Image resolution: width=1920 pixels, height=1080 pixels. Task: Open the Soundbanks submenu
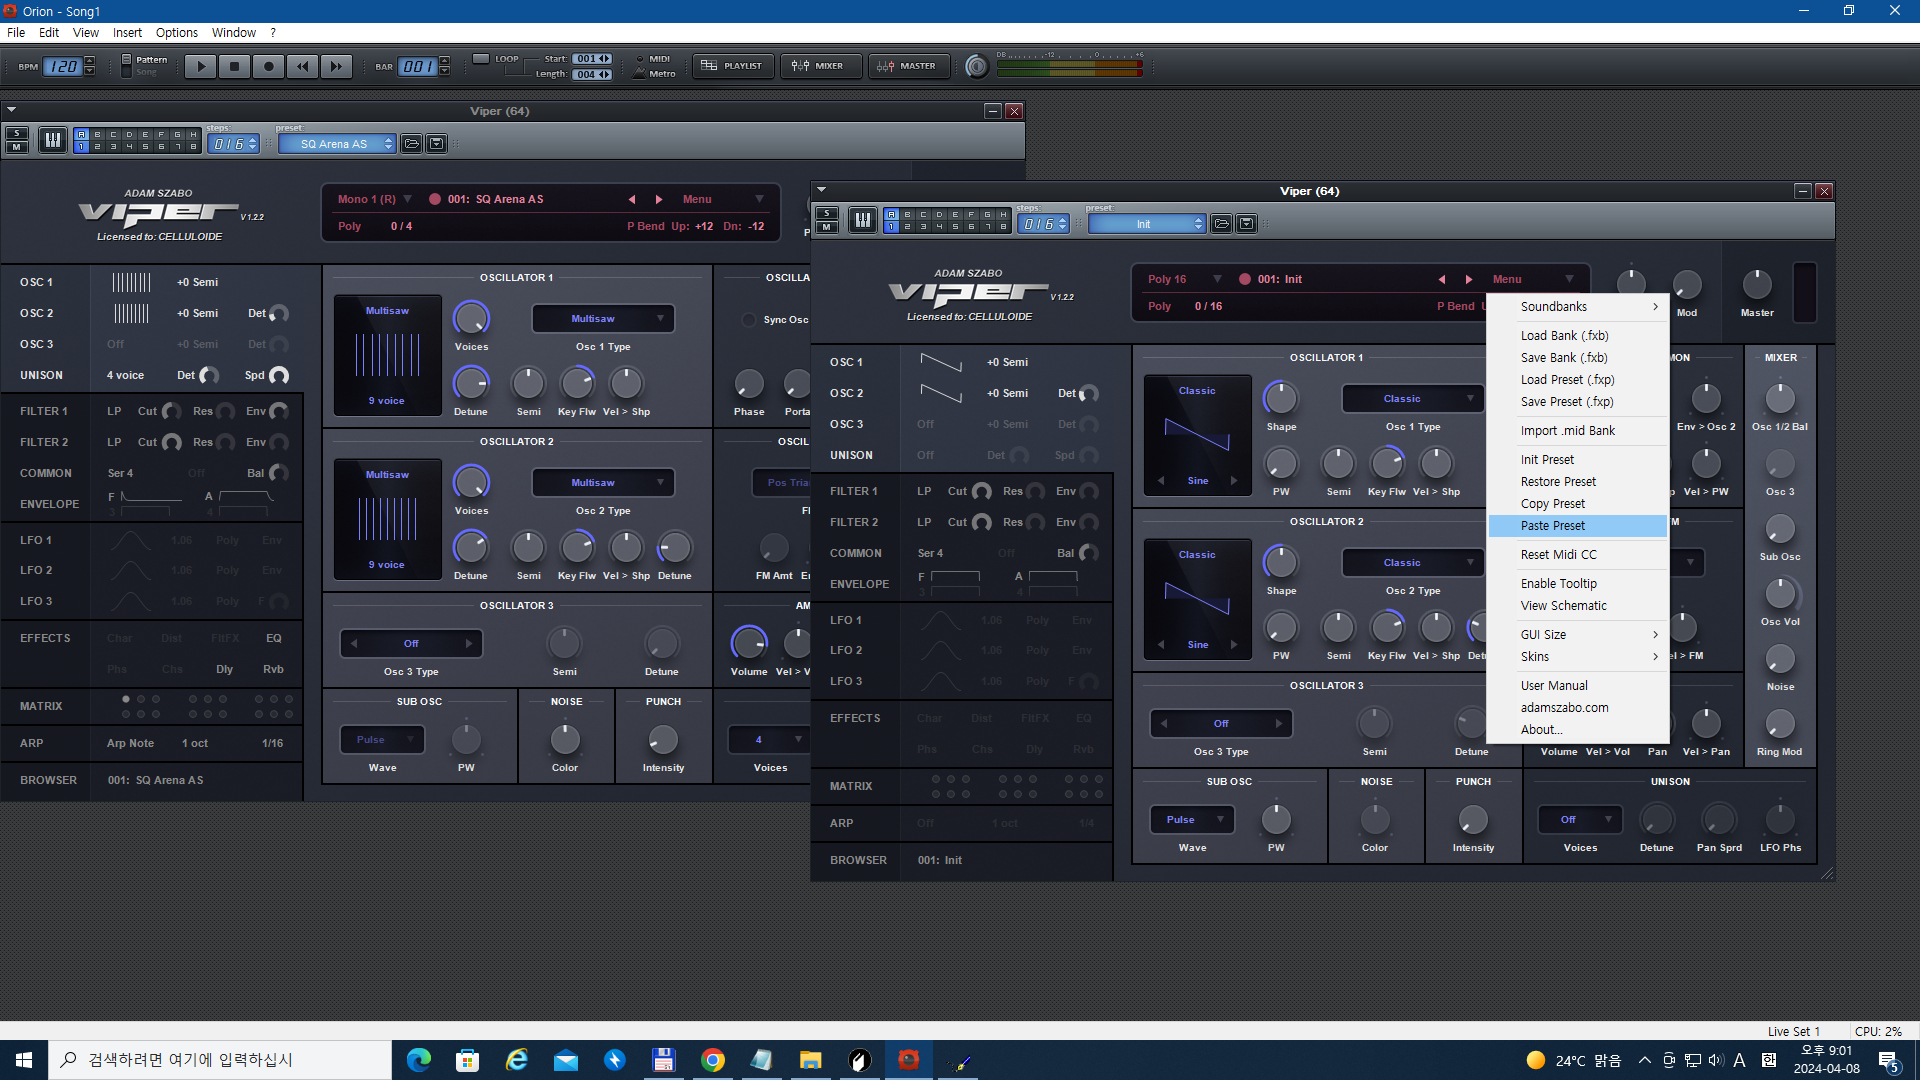[1578, 307]
